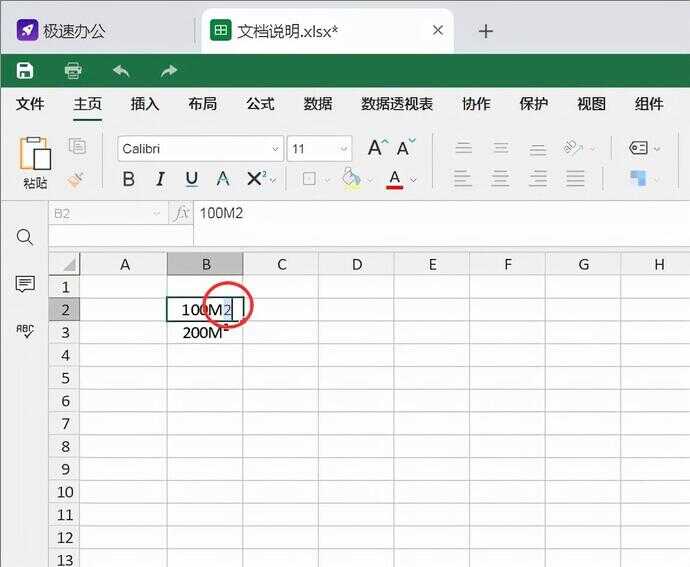The width and height of the screenshot is (690, 567).
Task: Click the Save icon in green toolbar
Action: click(x=25, y=70)
